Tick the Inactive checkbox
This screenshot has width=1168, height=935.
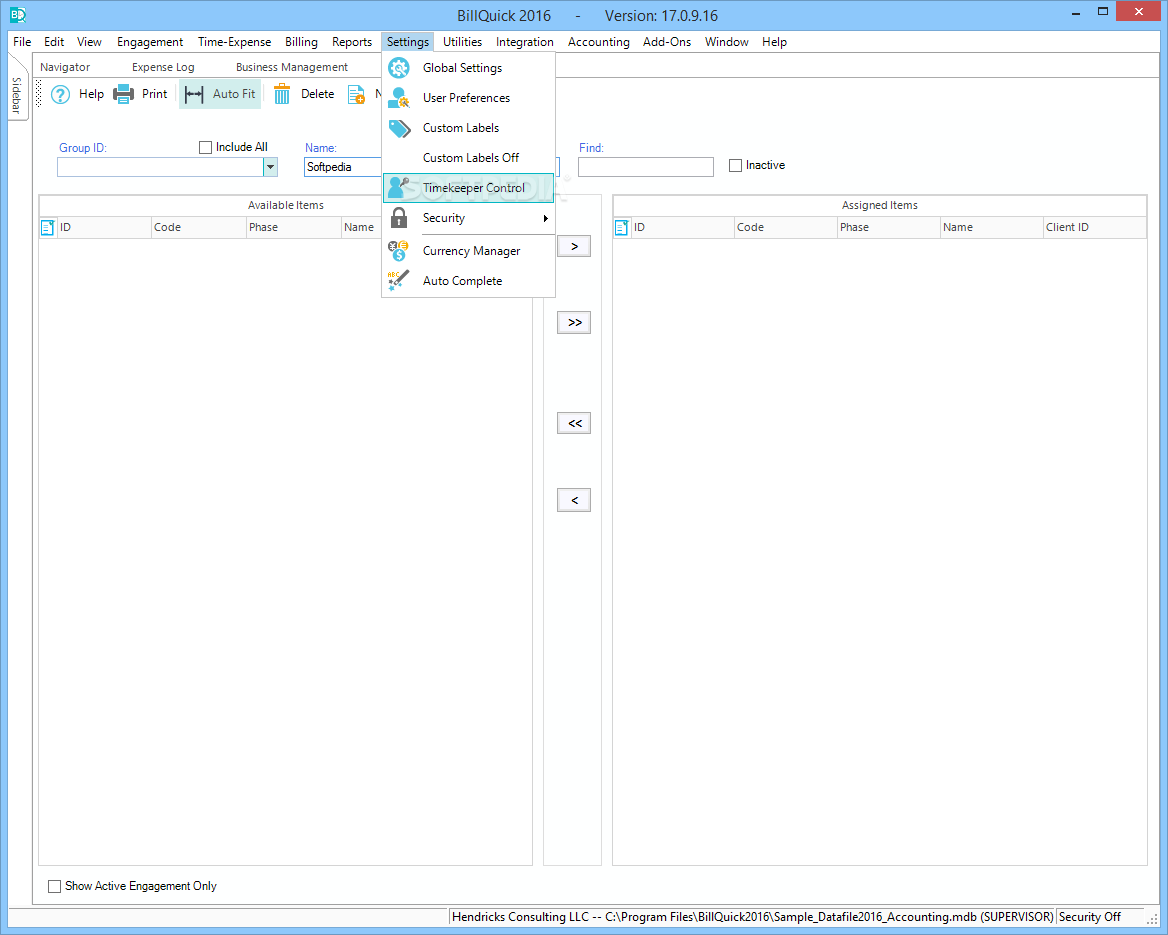(735, 165)
